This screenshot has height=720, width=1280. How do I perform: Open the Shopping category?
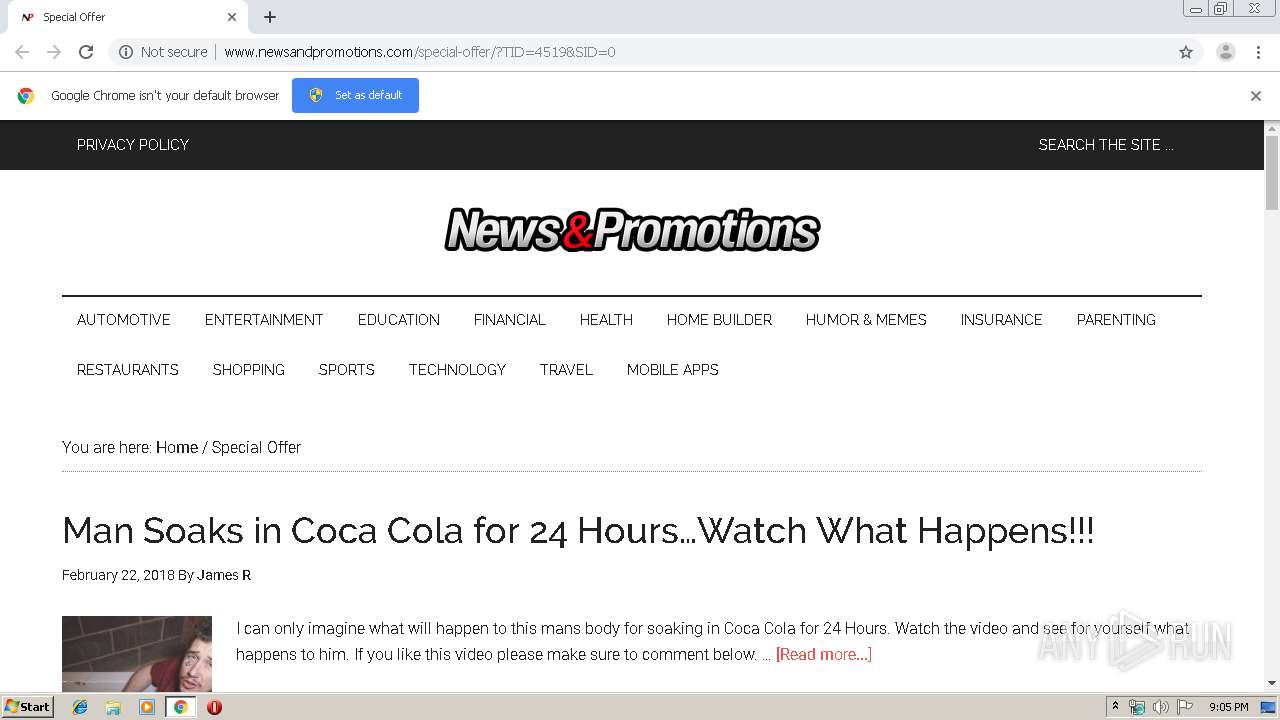[249, 370]
